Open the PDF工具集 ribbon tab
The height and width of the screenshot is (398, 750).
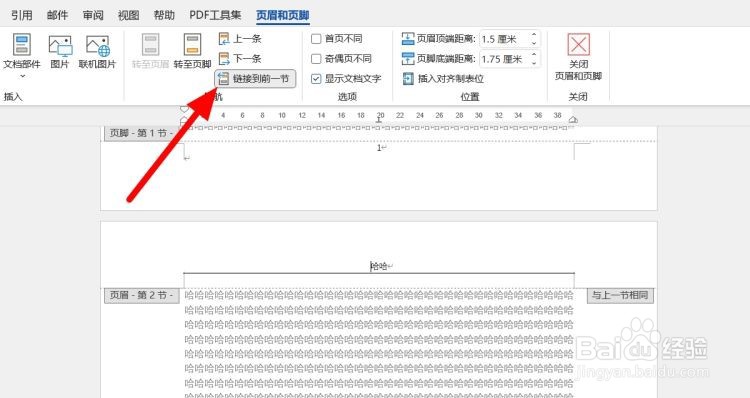[x=215, y=15]
